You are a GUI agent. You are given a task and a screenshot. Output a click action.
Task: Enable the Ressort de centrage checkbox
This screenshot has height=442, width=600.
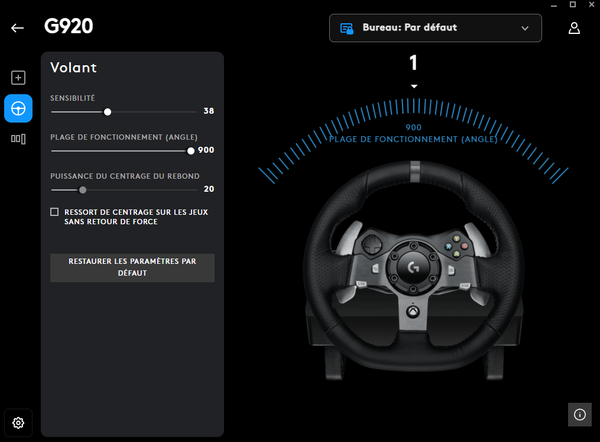[54, 212]
